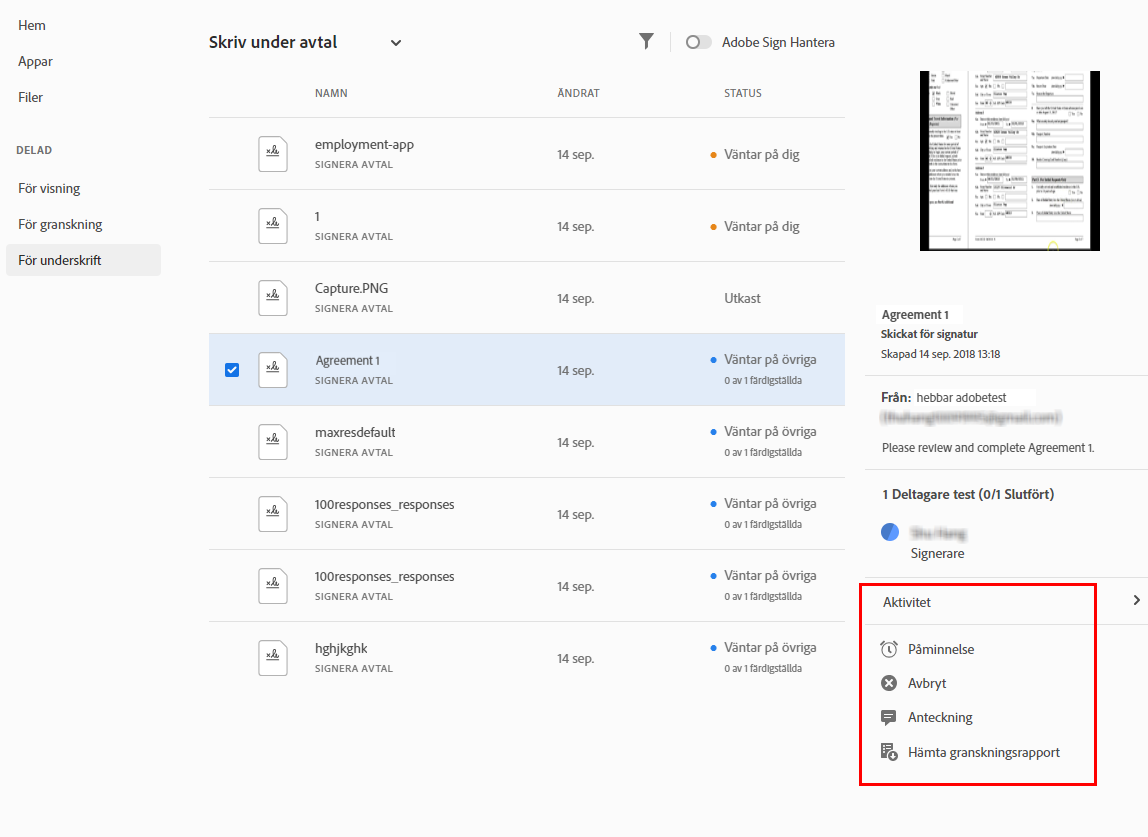Click the filter funnel icon
Screen dimensions: 1148x837
[x=647, y=41]
